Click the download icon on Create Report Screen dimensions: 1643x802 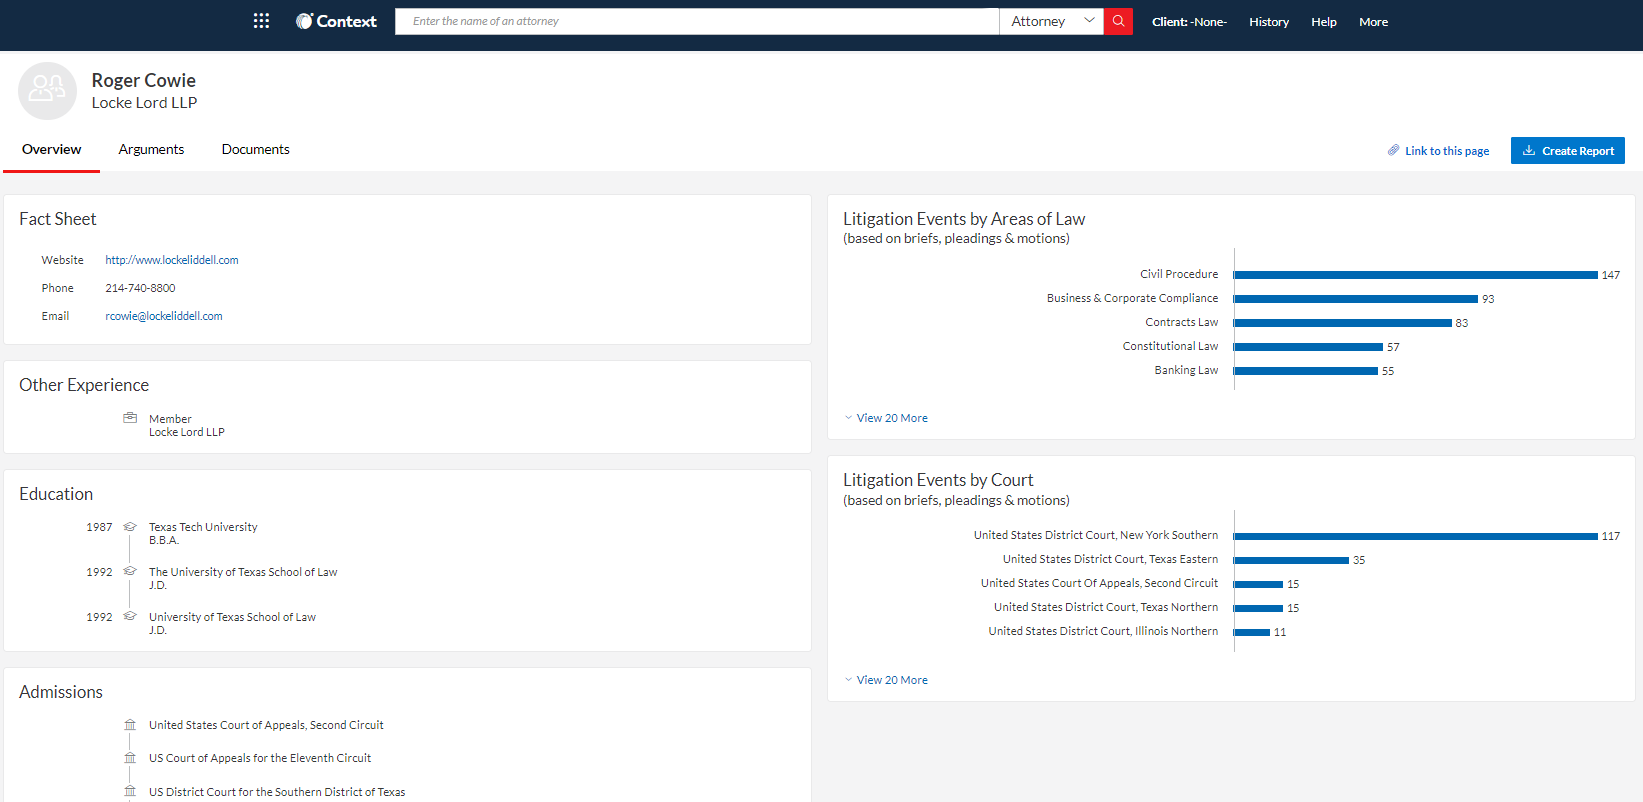(1529, 150)
